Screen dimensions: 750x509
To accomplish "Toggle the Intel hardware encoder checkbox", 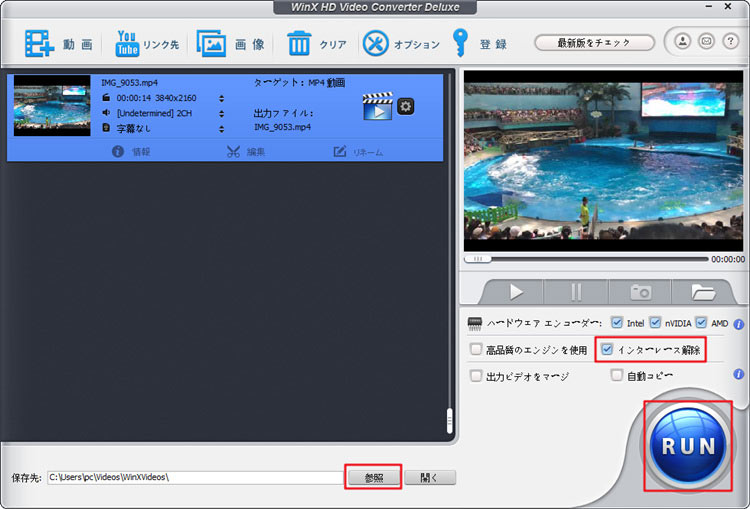I will point(617,322).
